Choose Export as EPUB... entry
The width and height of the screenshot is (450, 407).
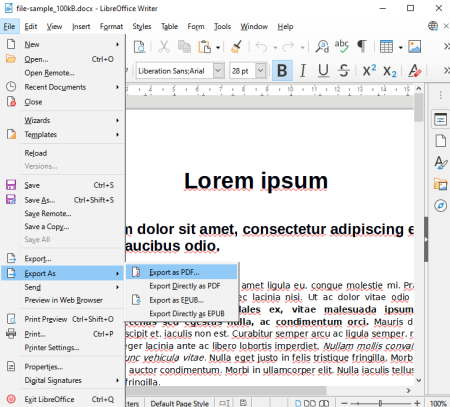pos(182,300)
